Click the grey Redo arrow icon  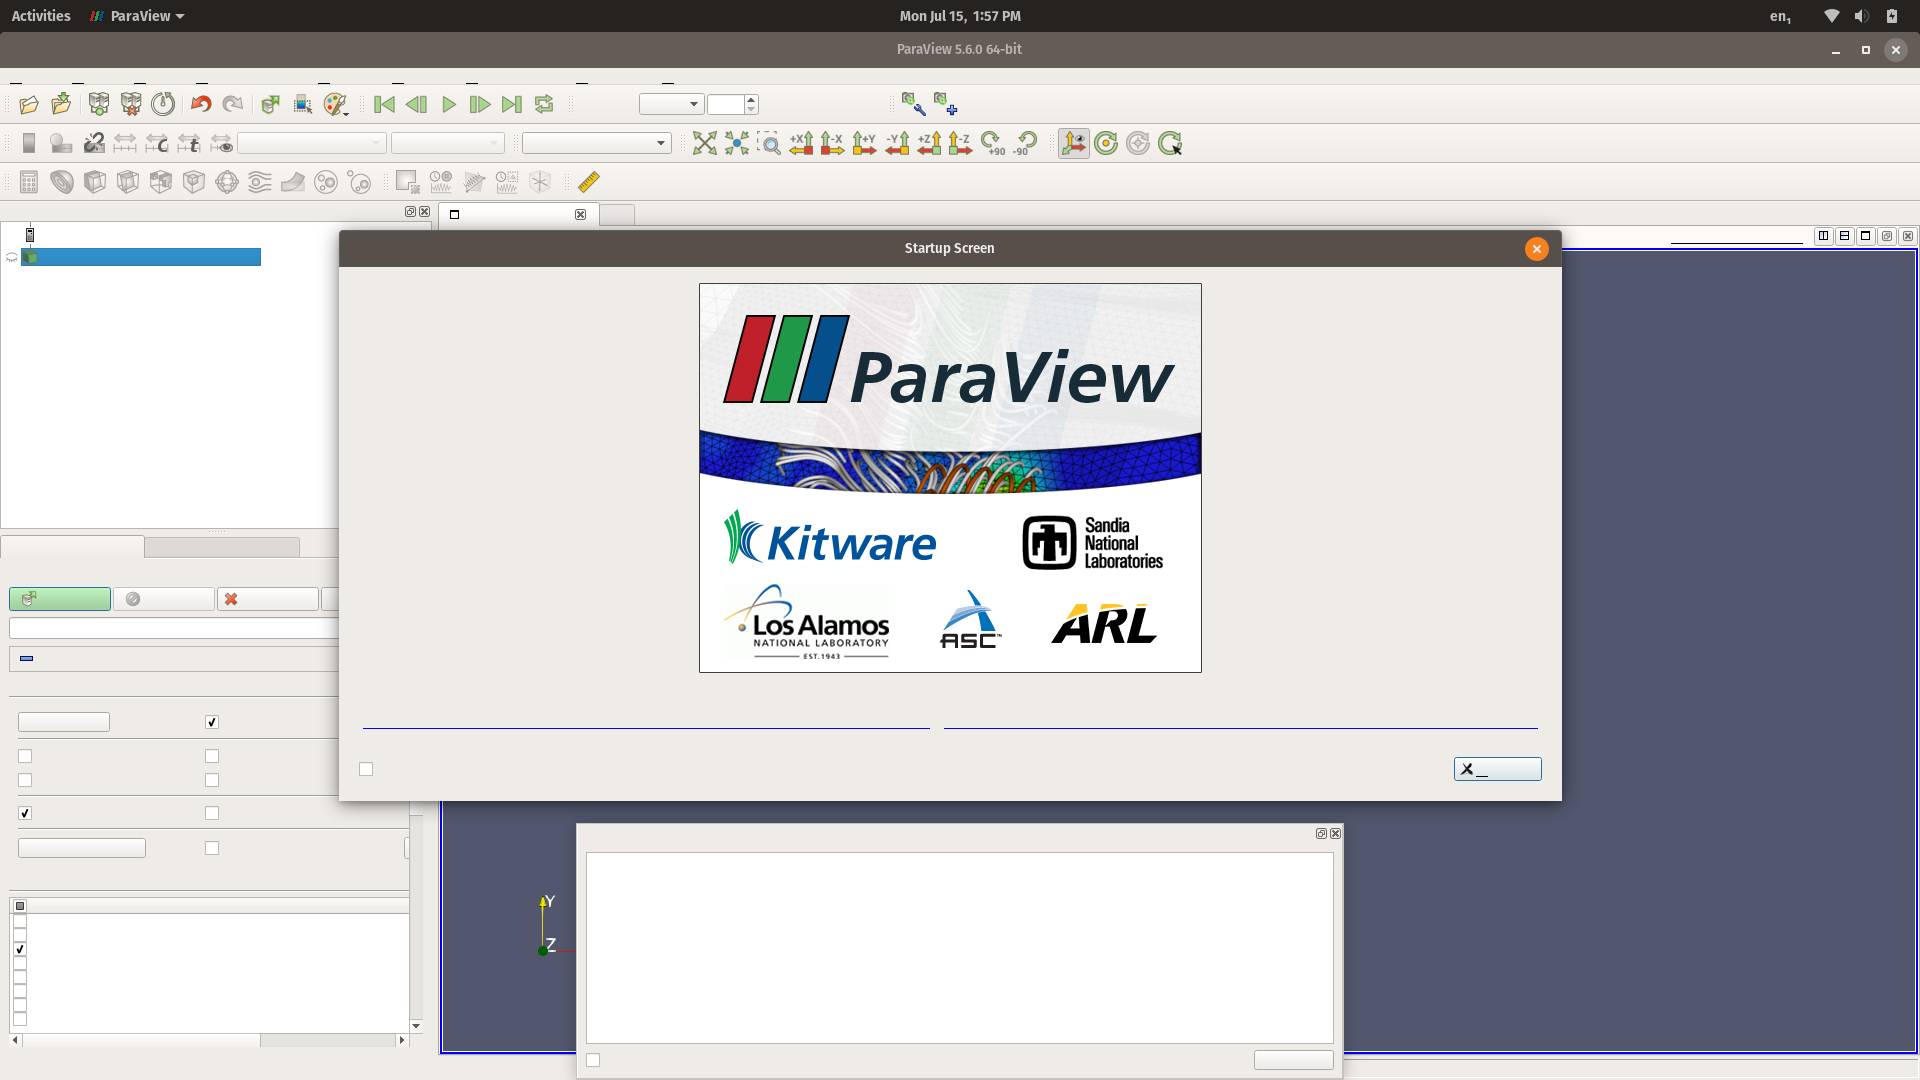pyautogui.click(x=233, y=104)
